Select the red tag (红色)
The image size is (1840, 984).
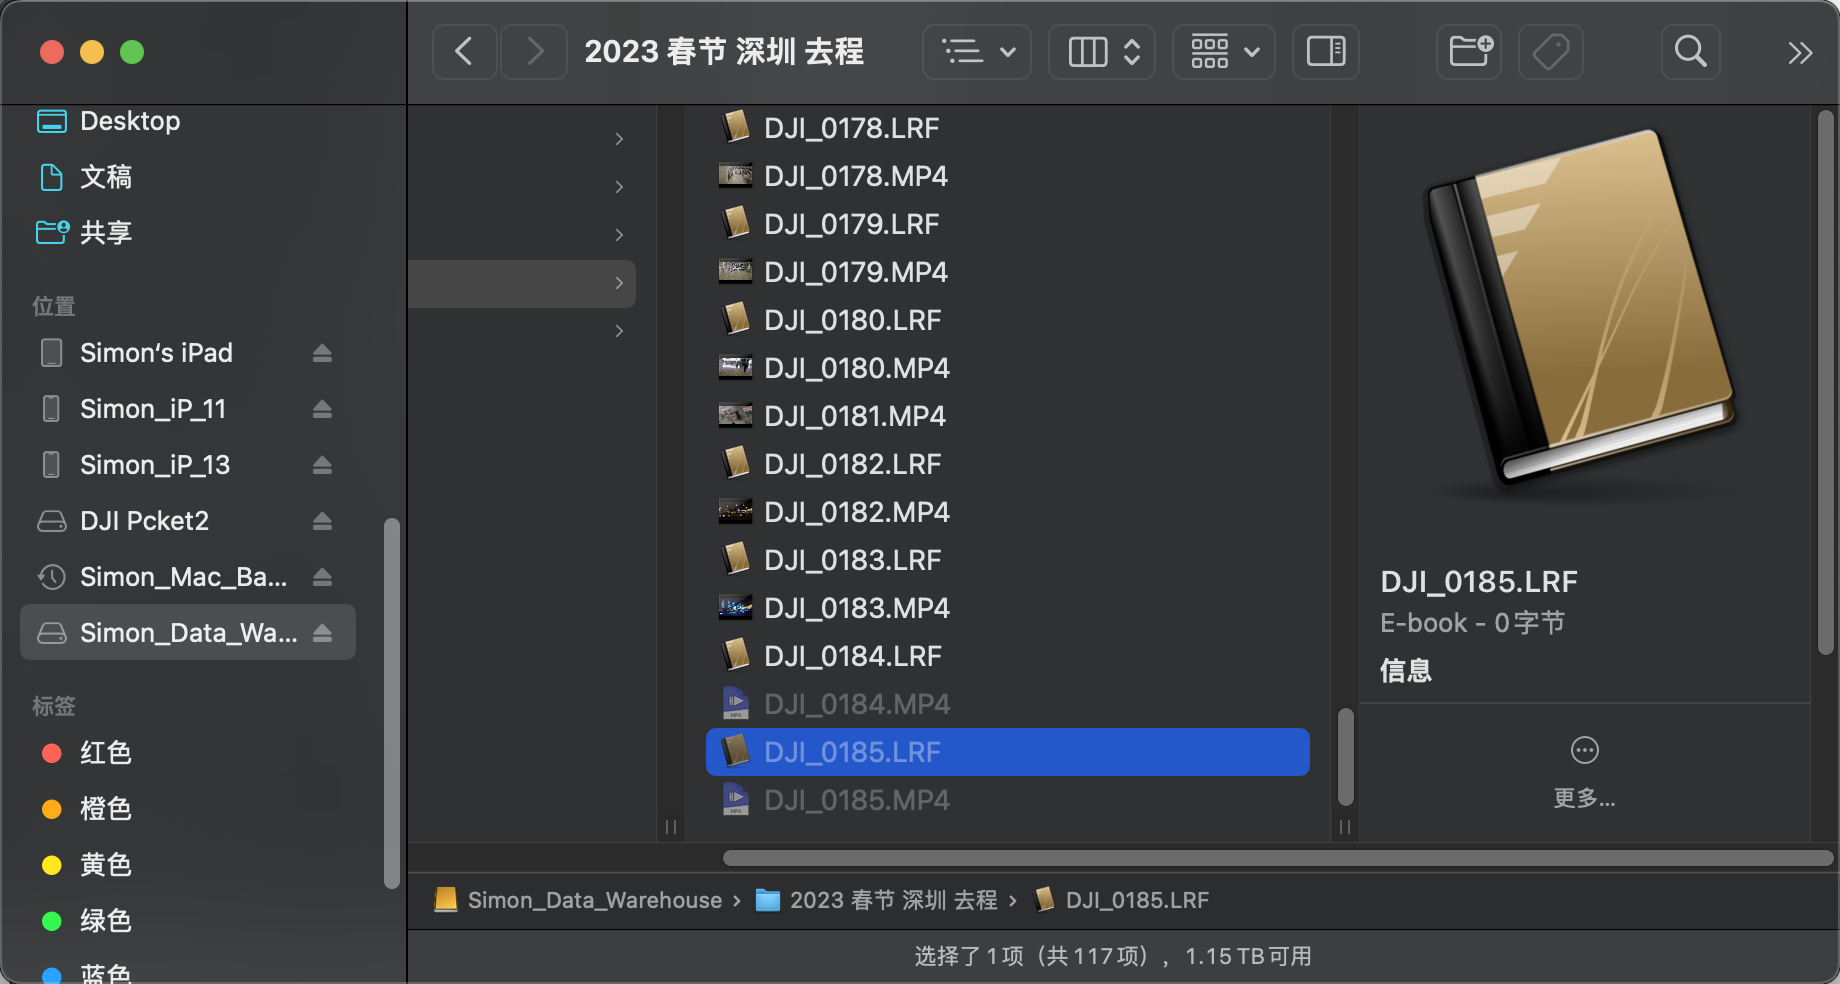[105, 753]
